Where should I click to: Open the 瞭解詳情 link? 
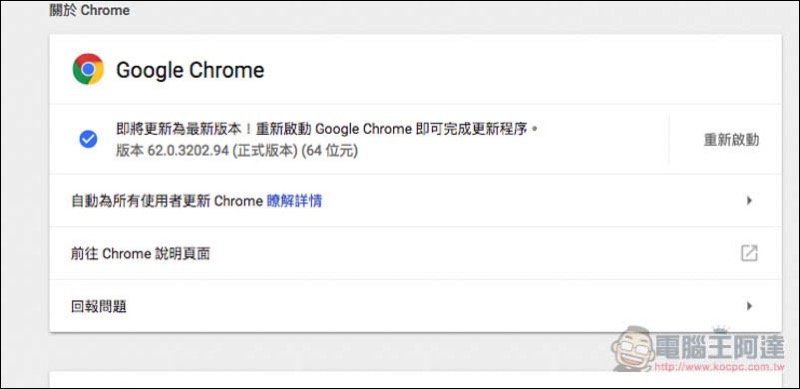tap(294, 201)
